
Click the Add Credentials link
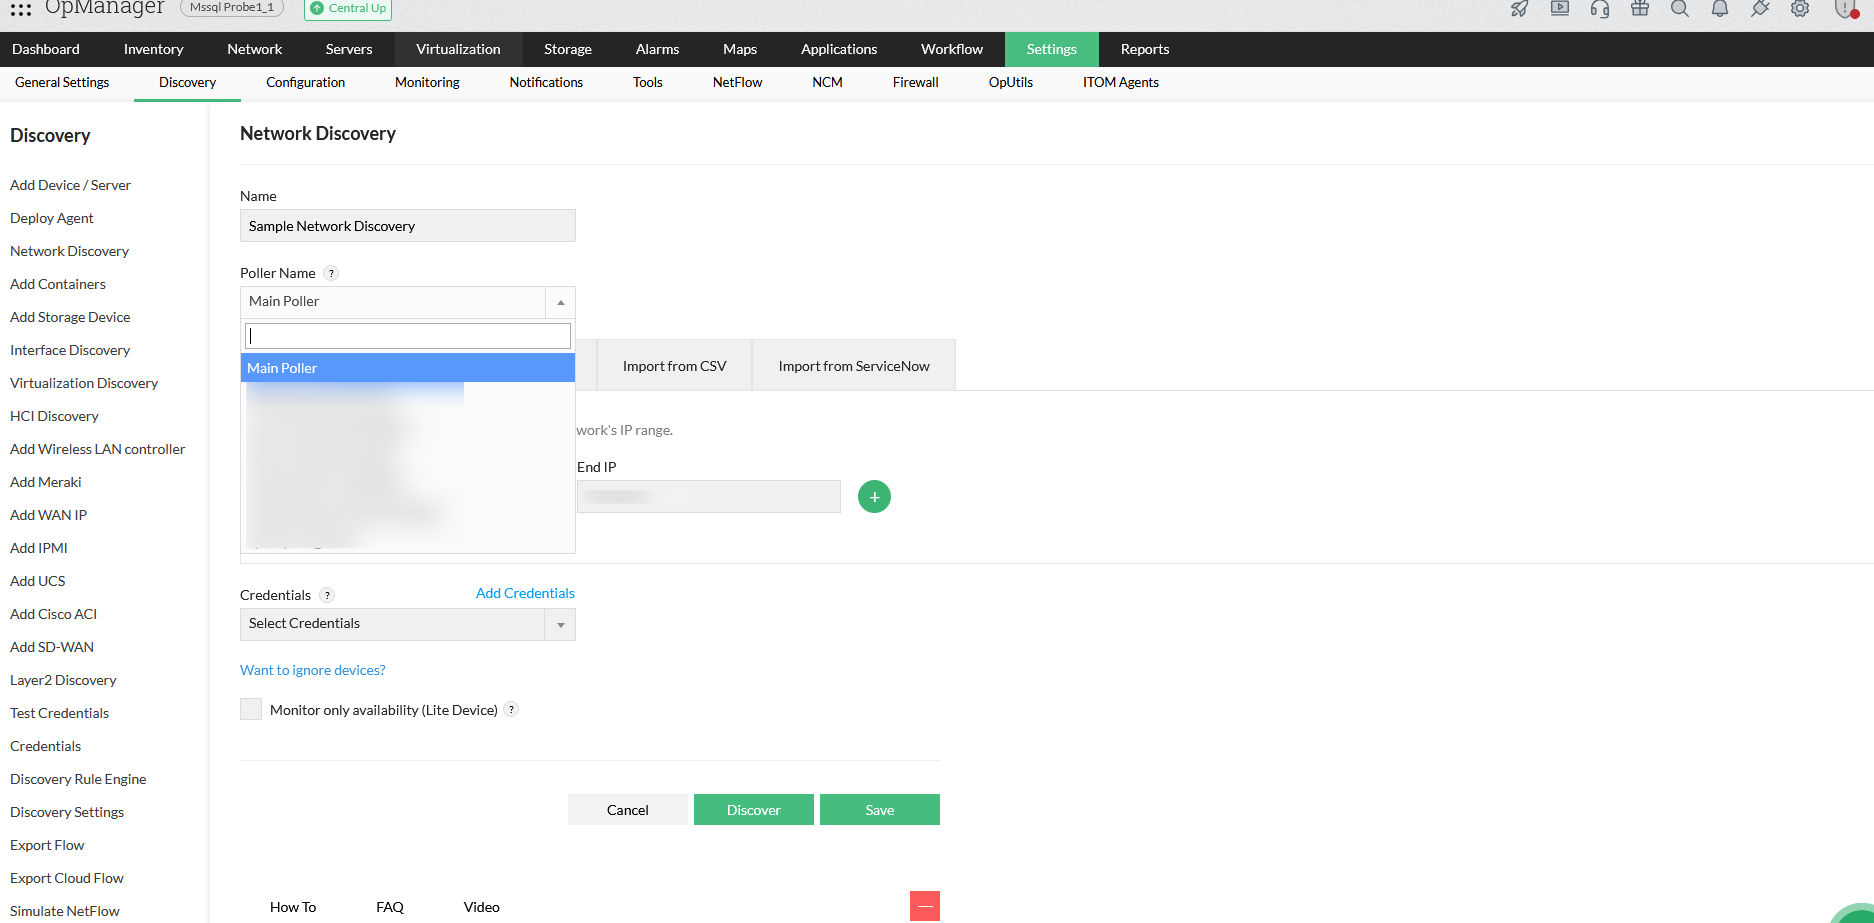(525, 594)
